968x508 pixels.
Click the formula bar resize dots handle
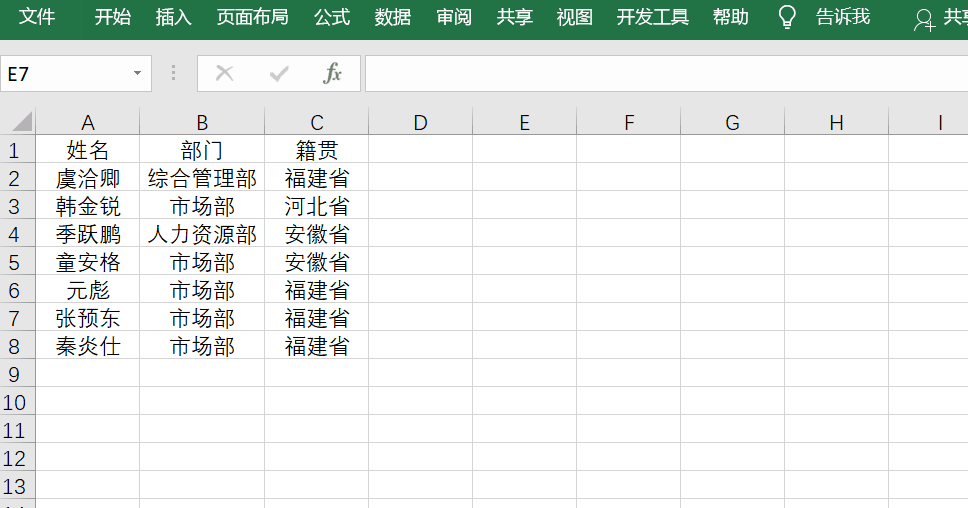pos(173,73)
